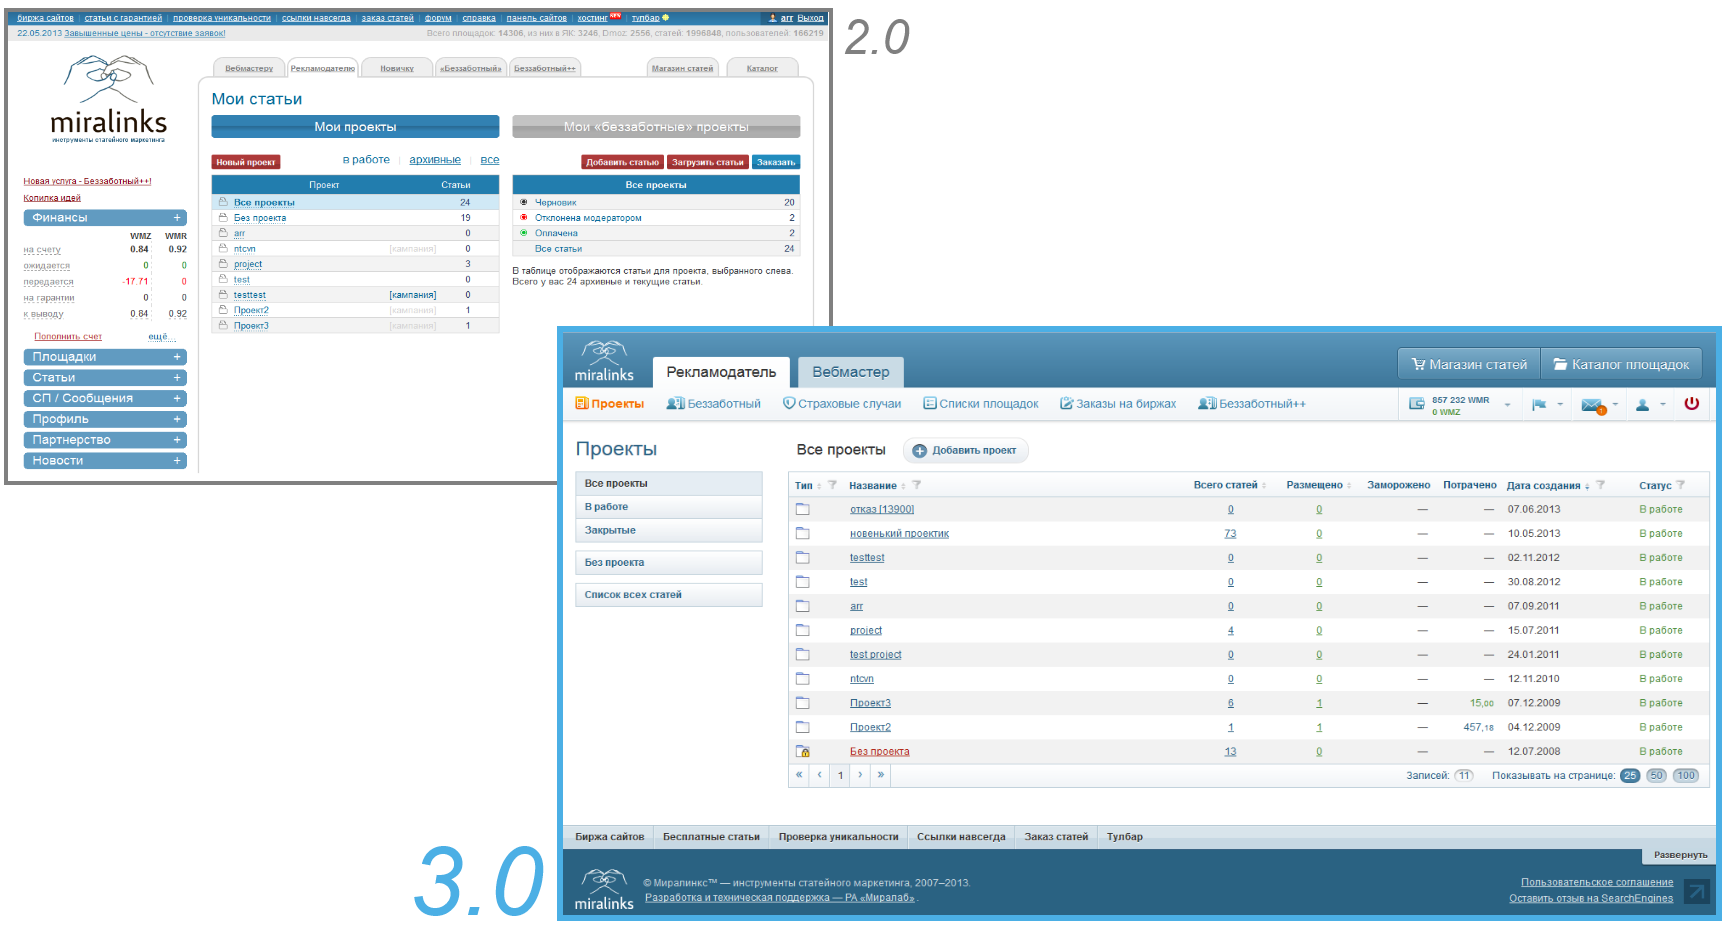The width and height of the screenshot is (1728, 928).
Task: Click filter icon next to Статус column
Action: point(1680,485)
